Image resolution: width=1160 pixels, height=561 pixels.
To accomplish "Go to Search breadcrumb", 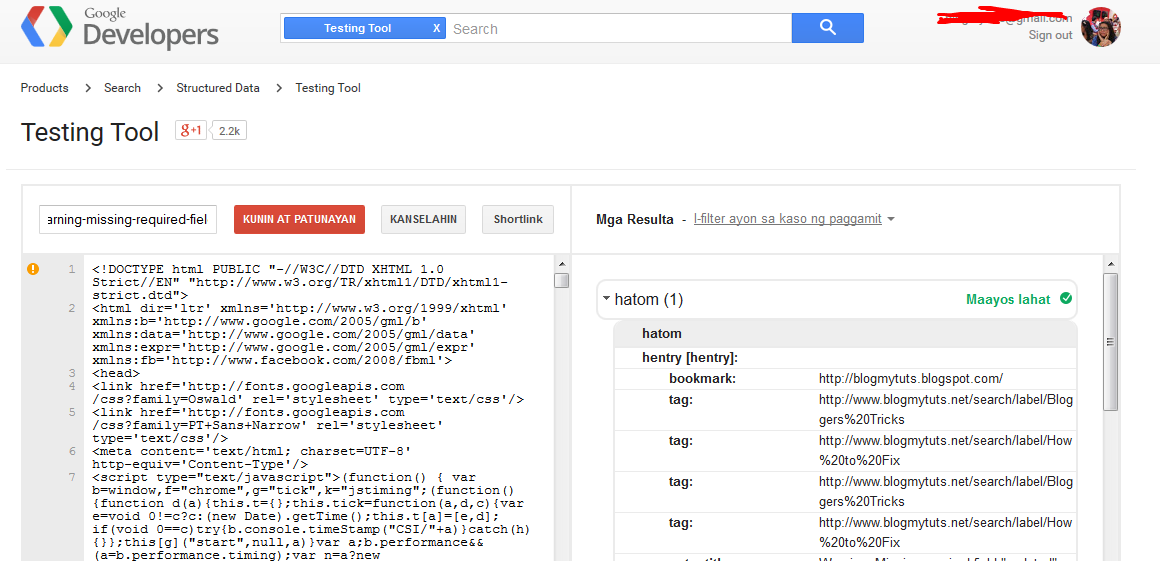I will (122, 88).
